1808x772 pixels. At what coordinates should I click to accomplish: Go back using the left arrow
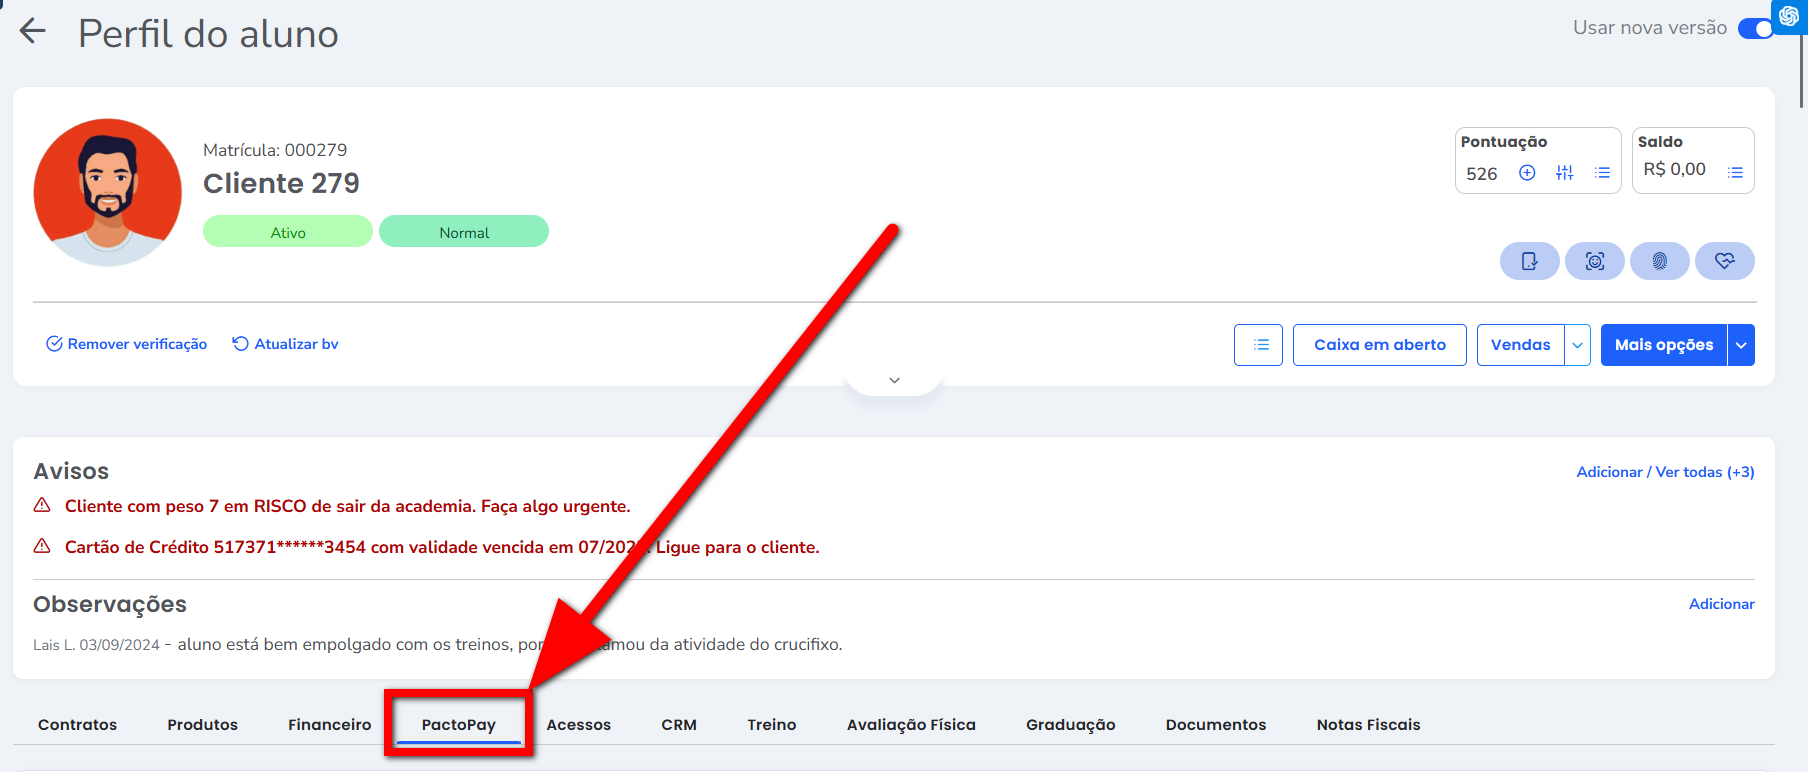[33, 31]
